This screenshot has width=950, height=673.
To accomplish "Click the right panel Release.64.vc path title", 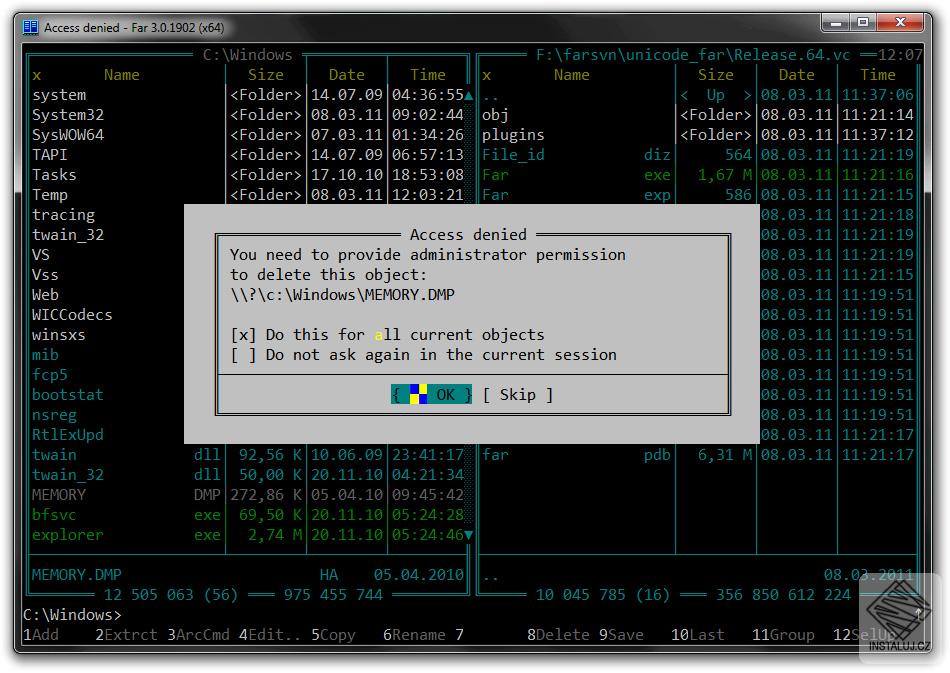I will (x=693, y=55).
